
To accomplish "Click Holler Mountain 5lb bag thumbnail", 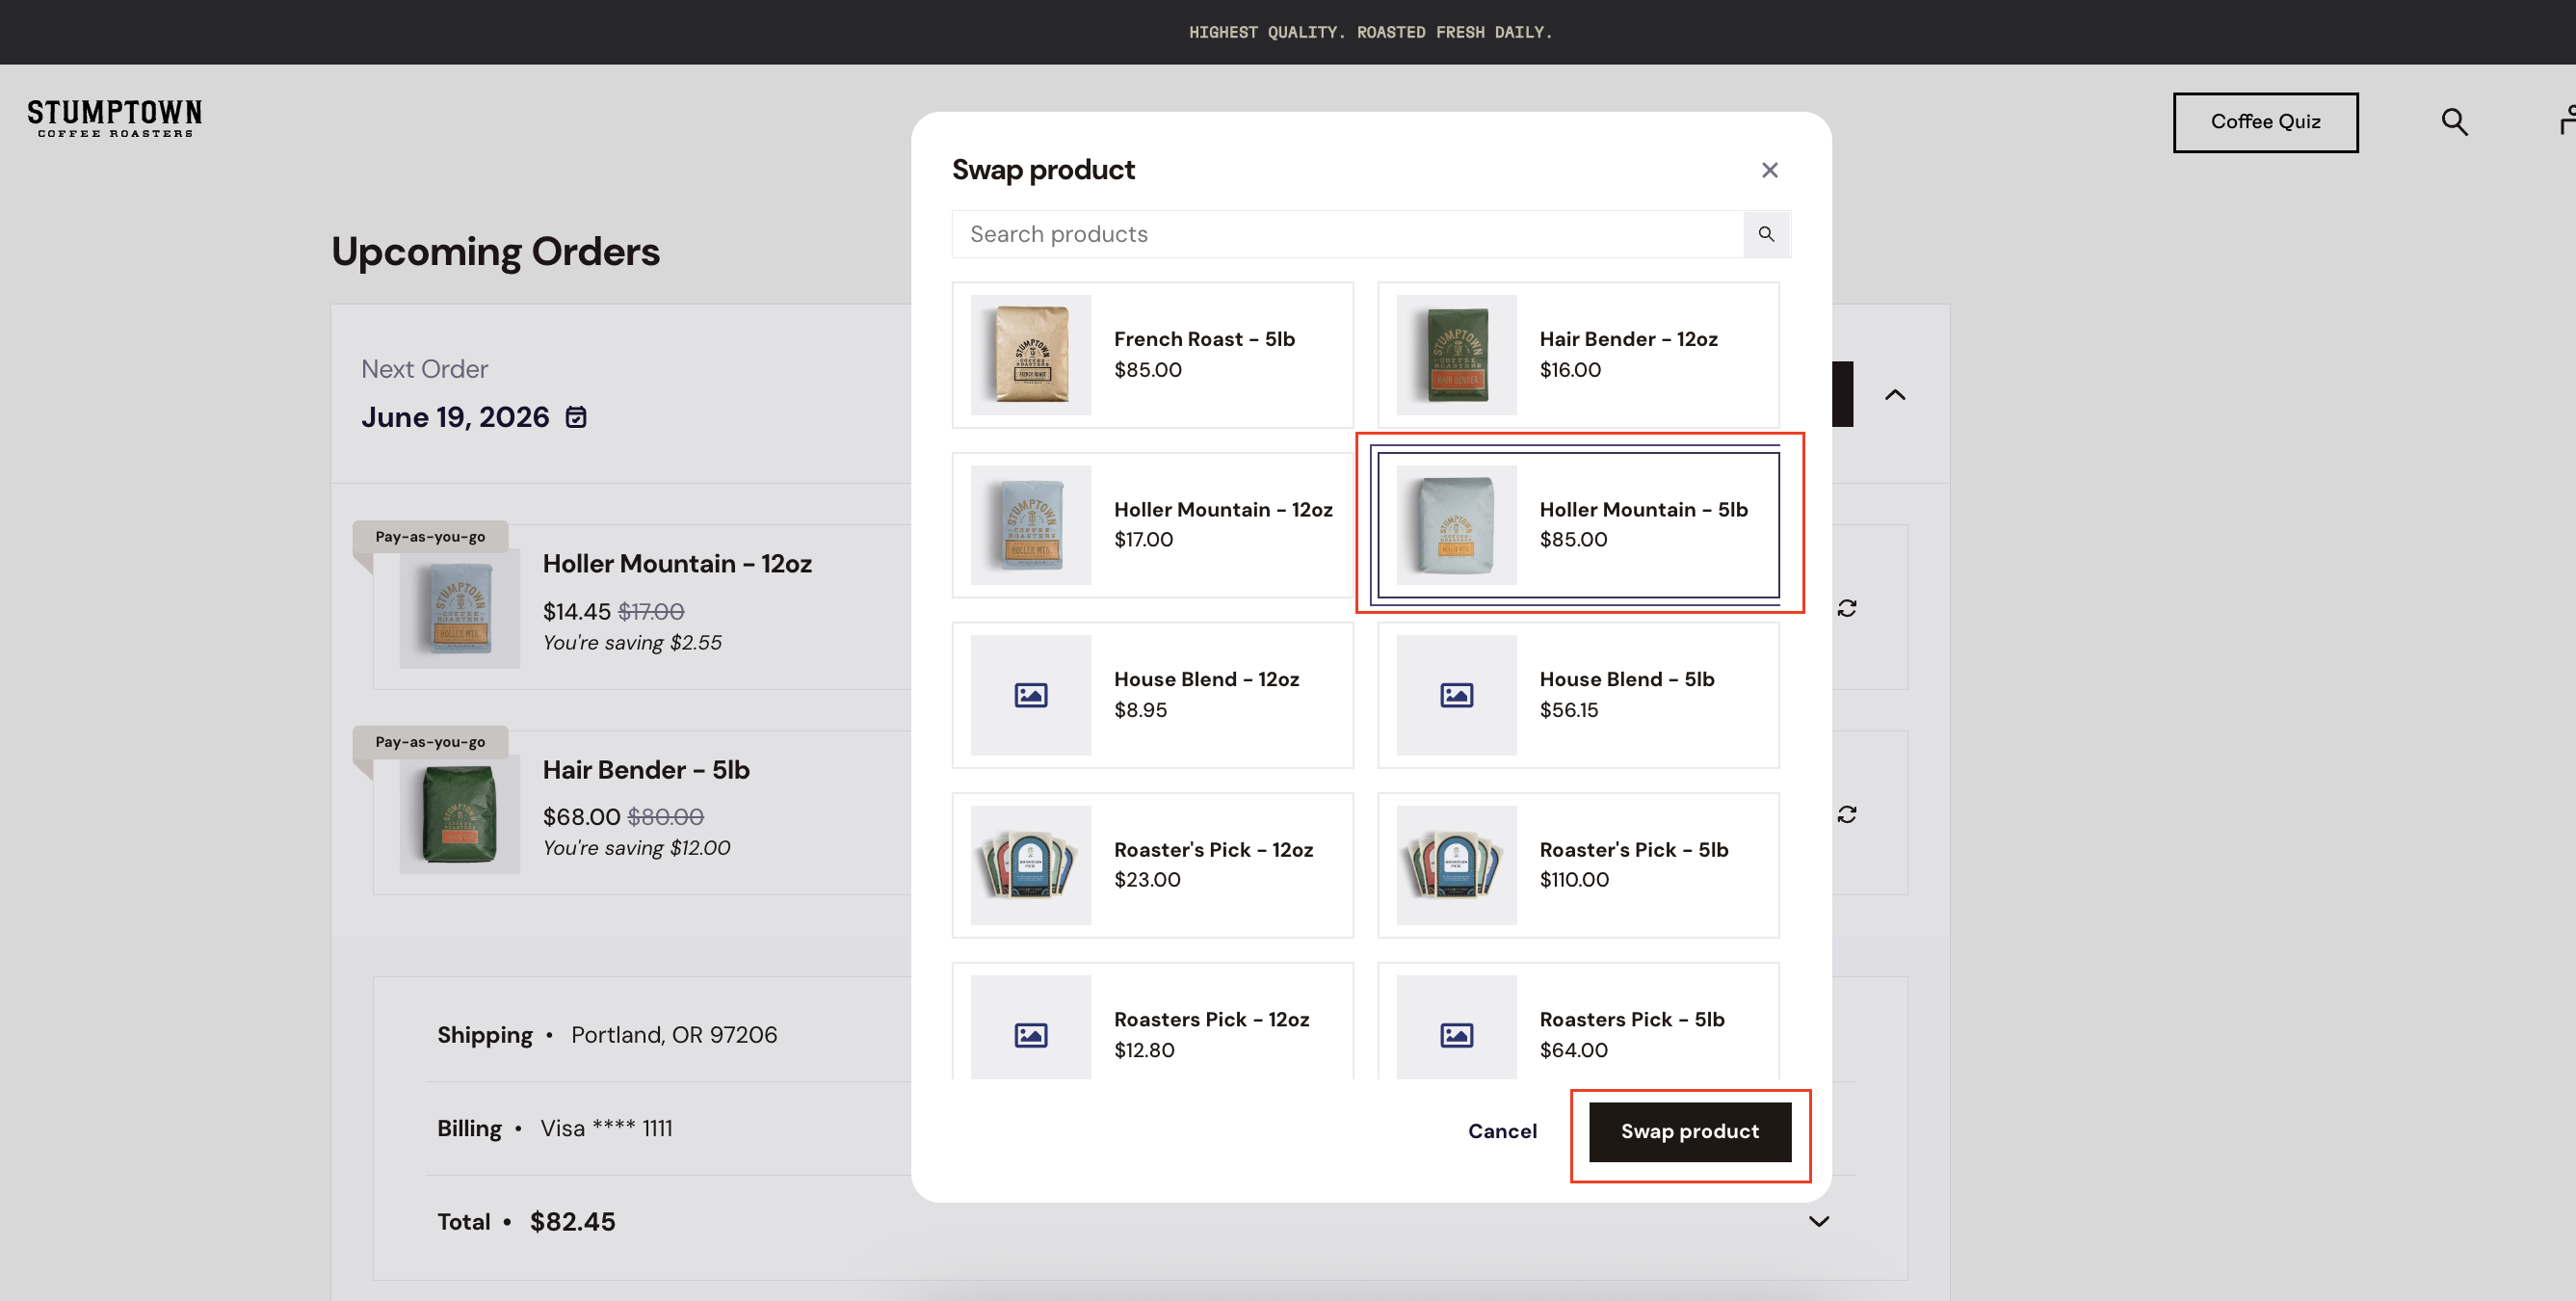I will click(x=1456, y=525).
